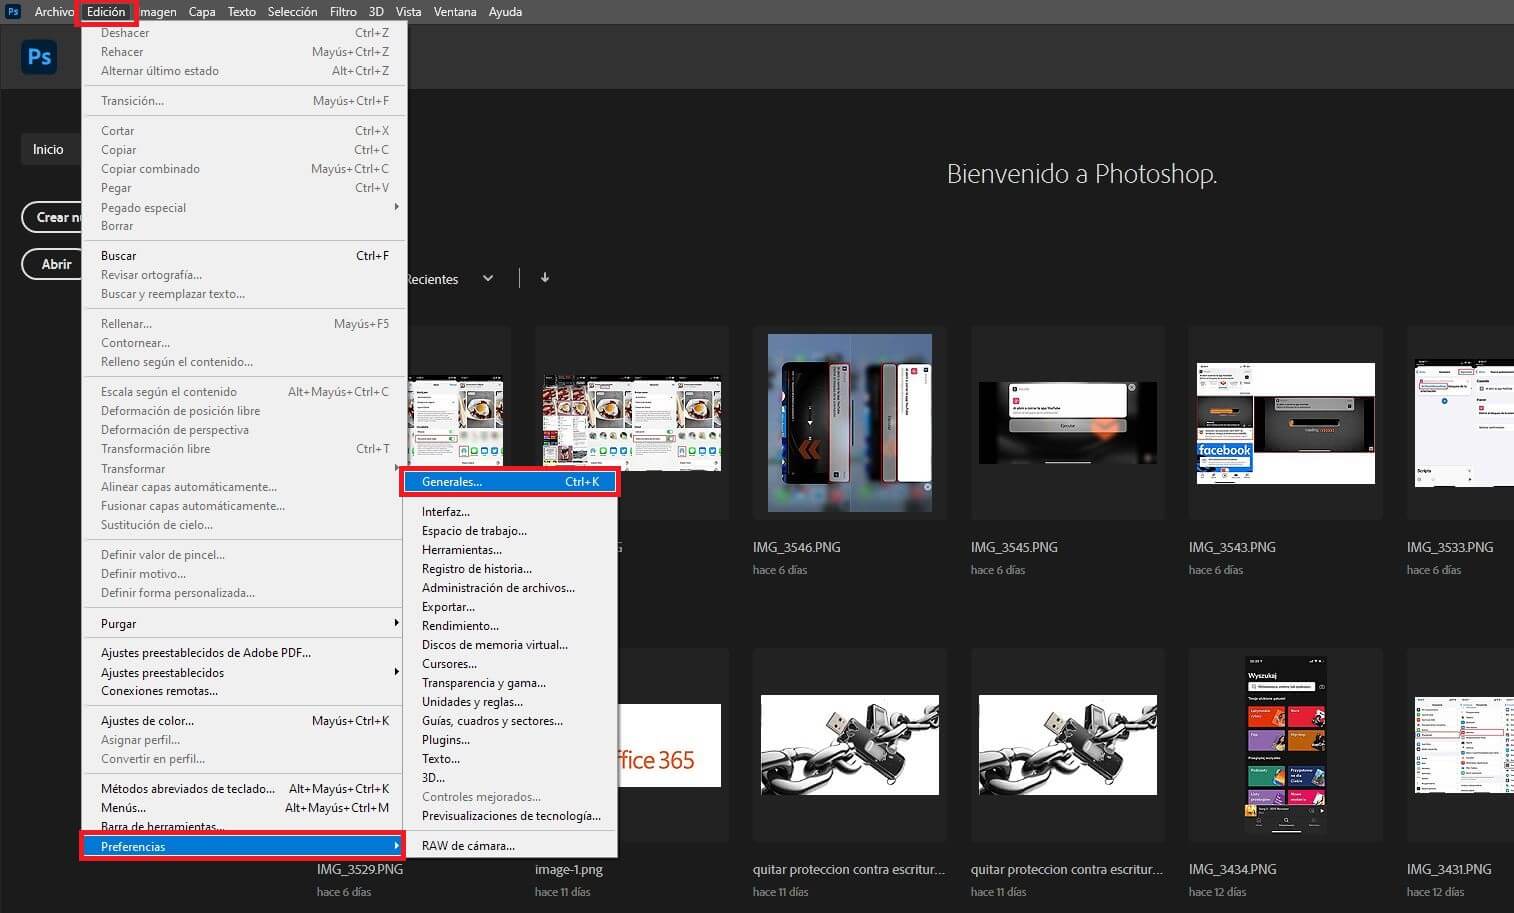Choose Buscar in Edición menu
This screenshot has height=913, width=1514.
pos(244,255)
